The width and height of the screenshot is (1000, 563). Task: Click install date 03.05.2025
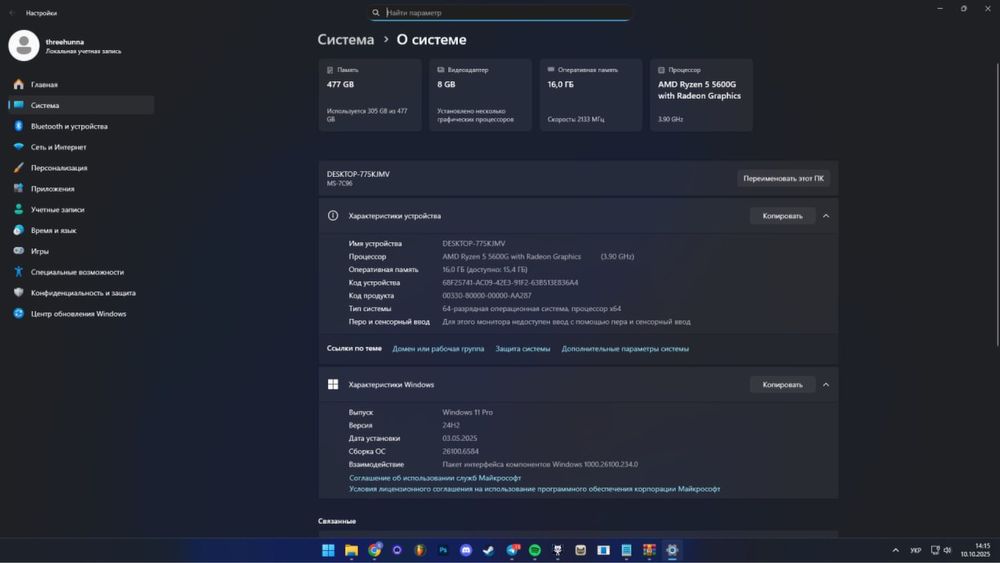point(460,439)
